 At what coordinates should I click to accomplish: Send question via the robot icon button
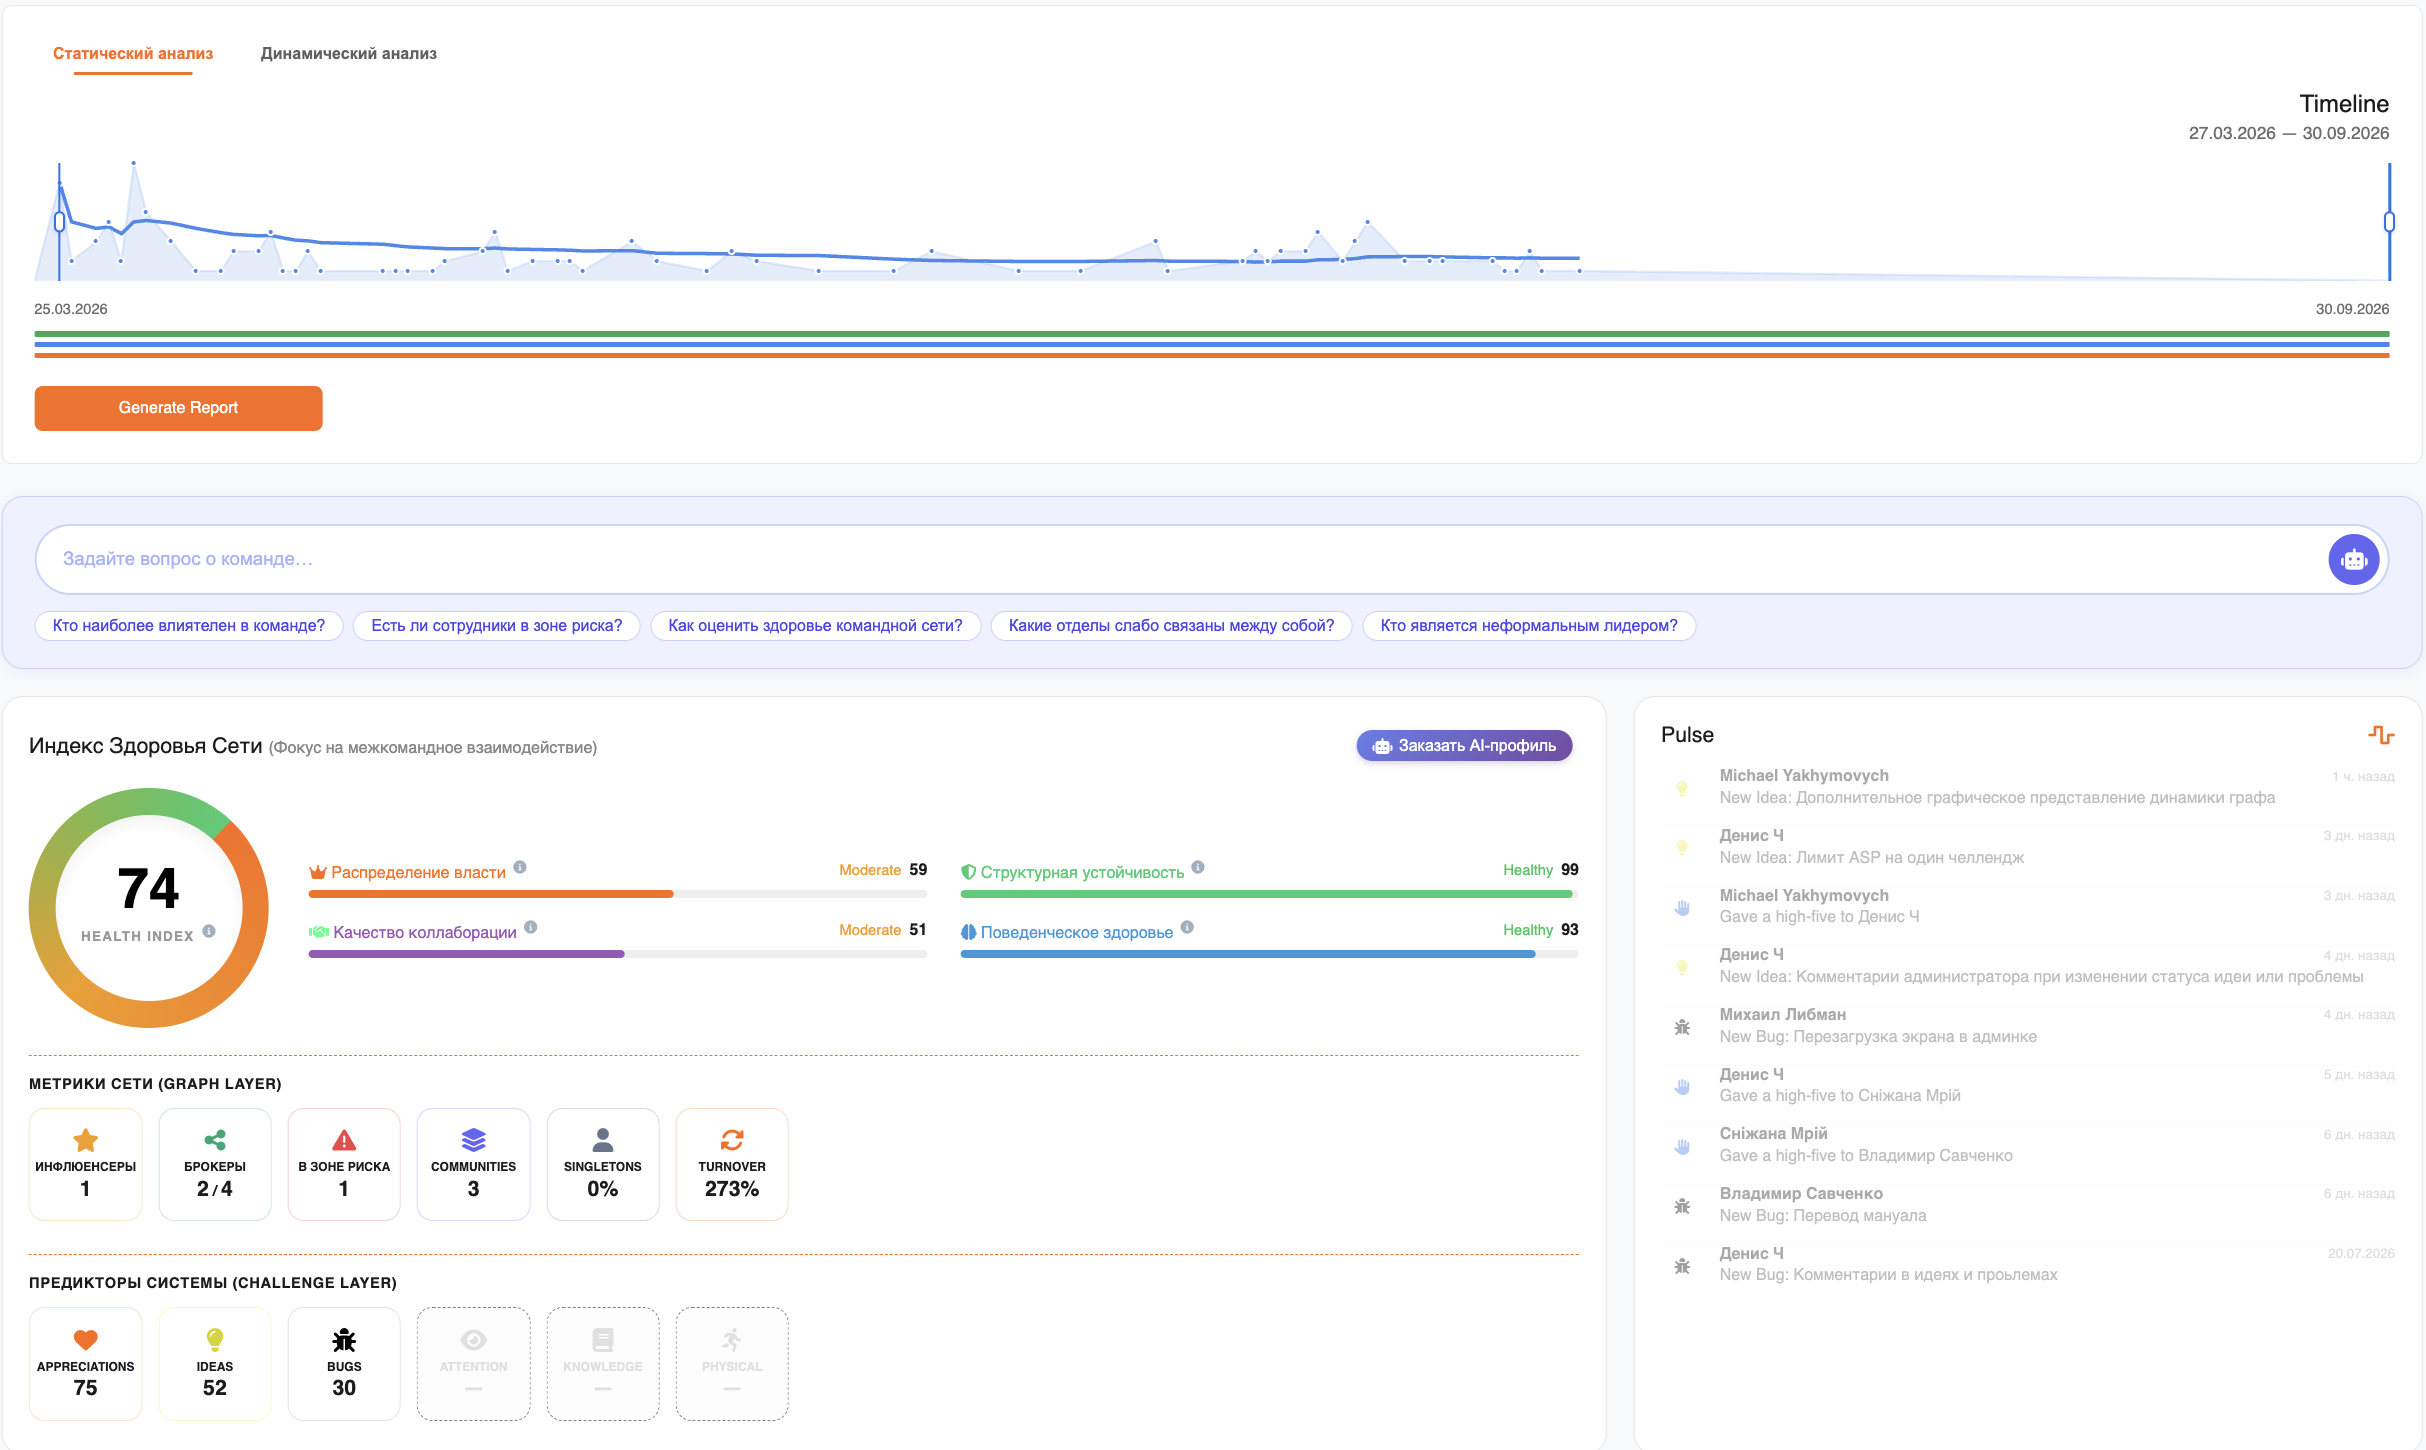(x=2353, y=560)
